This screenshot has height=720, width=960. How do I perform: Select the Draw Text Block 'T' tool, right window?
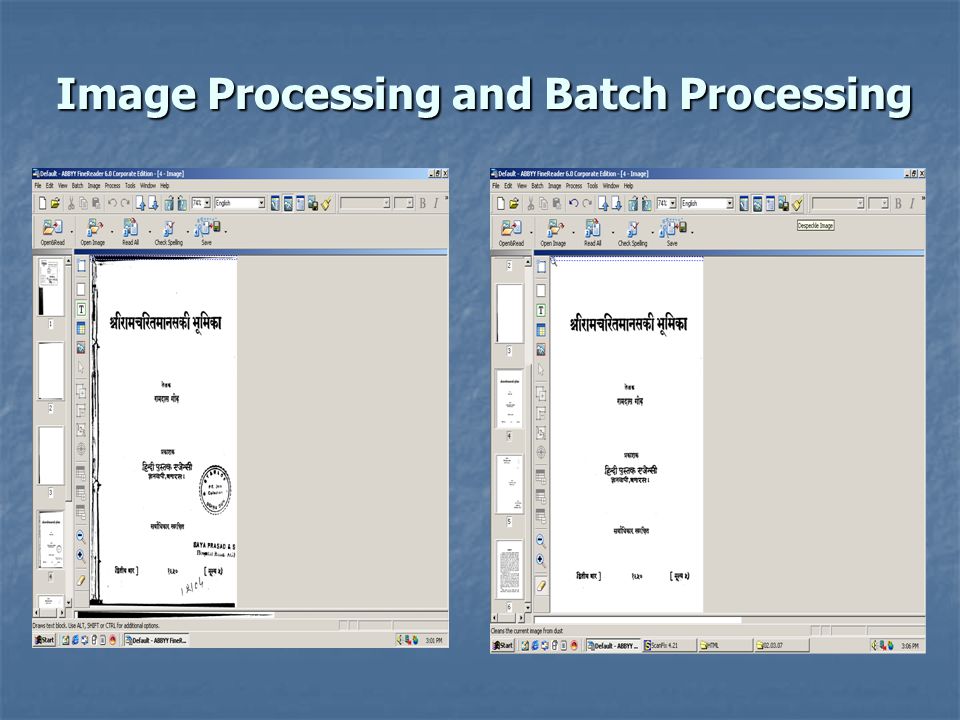pyautogui.click(x=541, y=310)
